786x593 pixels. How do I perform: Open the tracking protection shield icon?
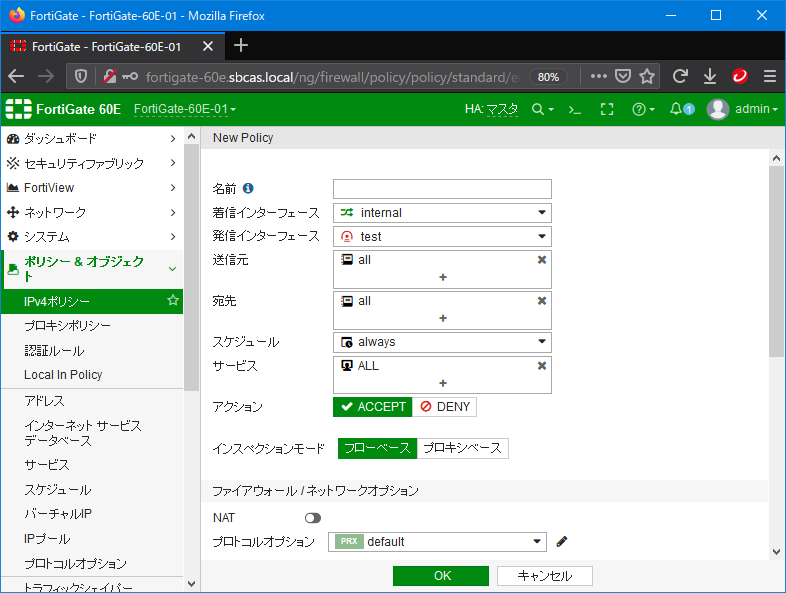pyautogui.click(x=81, y=77)
